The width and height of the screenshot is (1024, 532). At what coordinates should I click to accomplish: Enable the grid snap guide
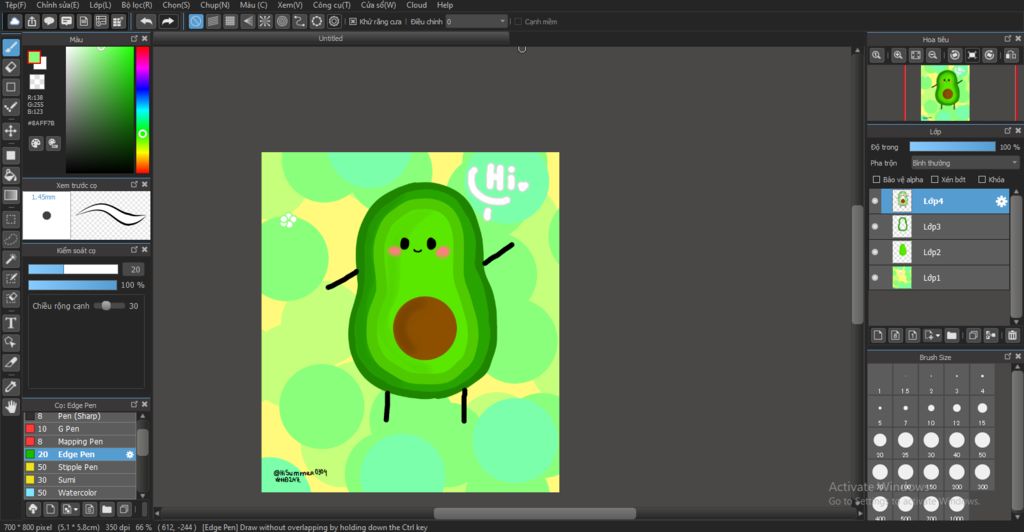click(230, 22)
